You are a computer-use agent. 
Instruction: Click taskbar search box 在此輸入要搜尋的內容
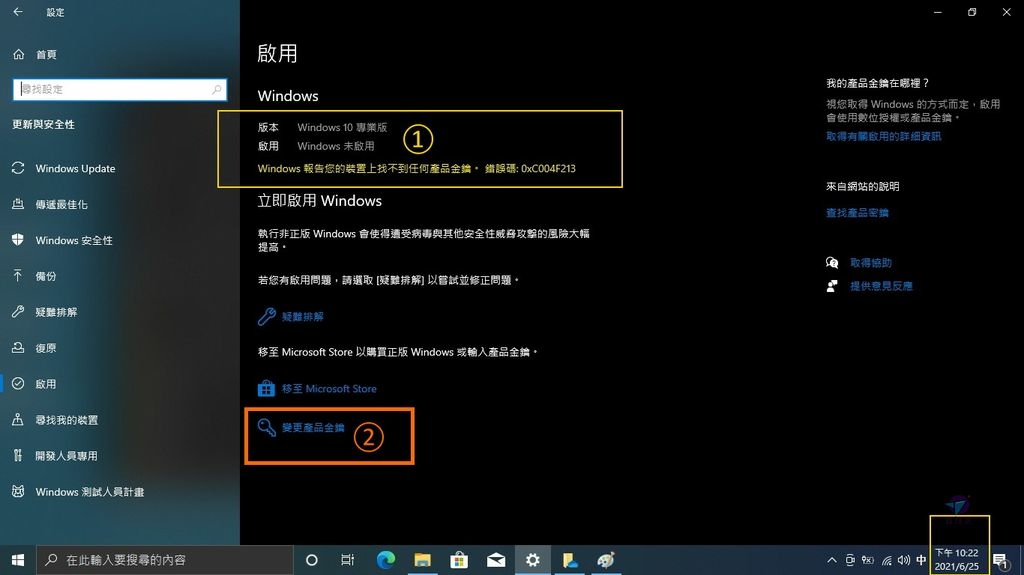click(165, 560)
